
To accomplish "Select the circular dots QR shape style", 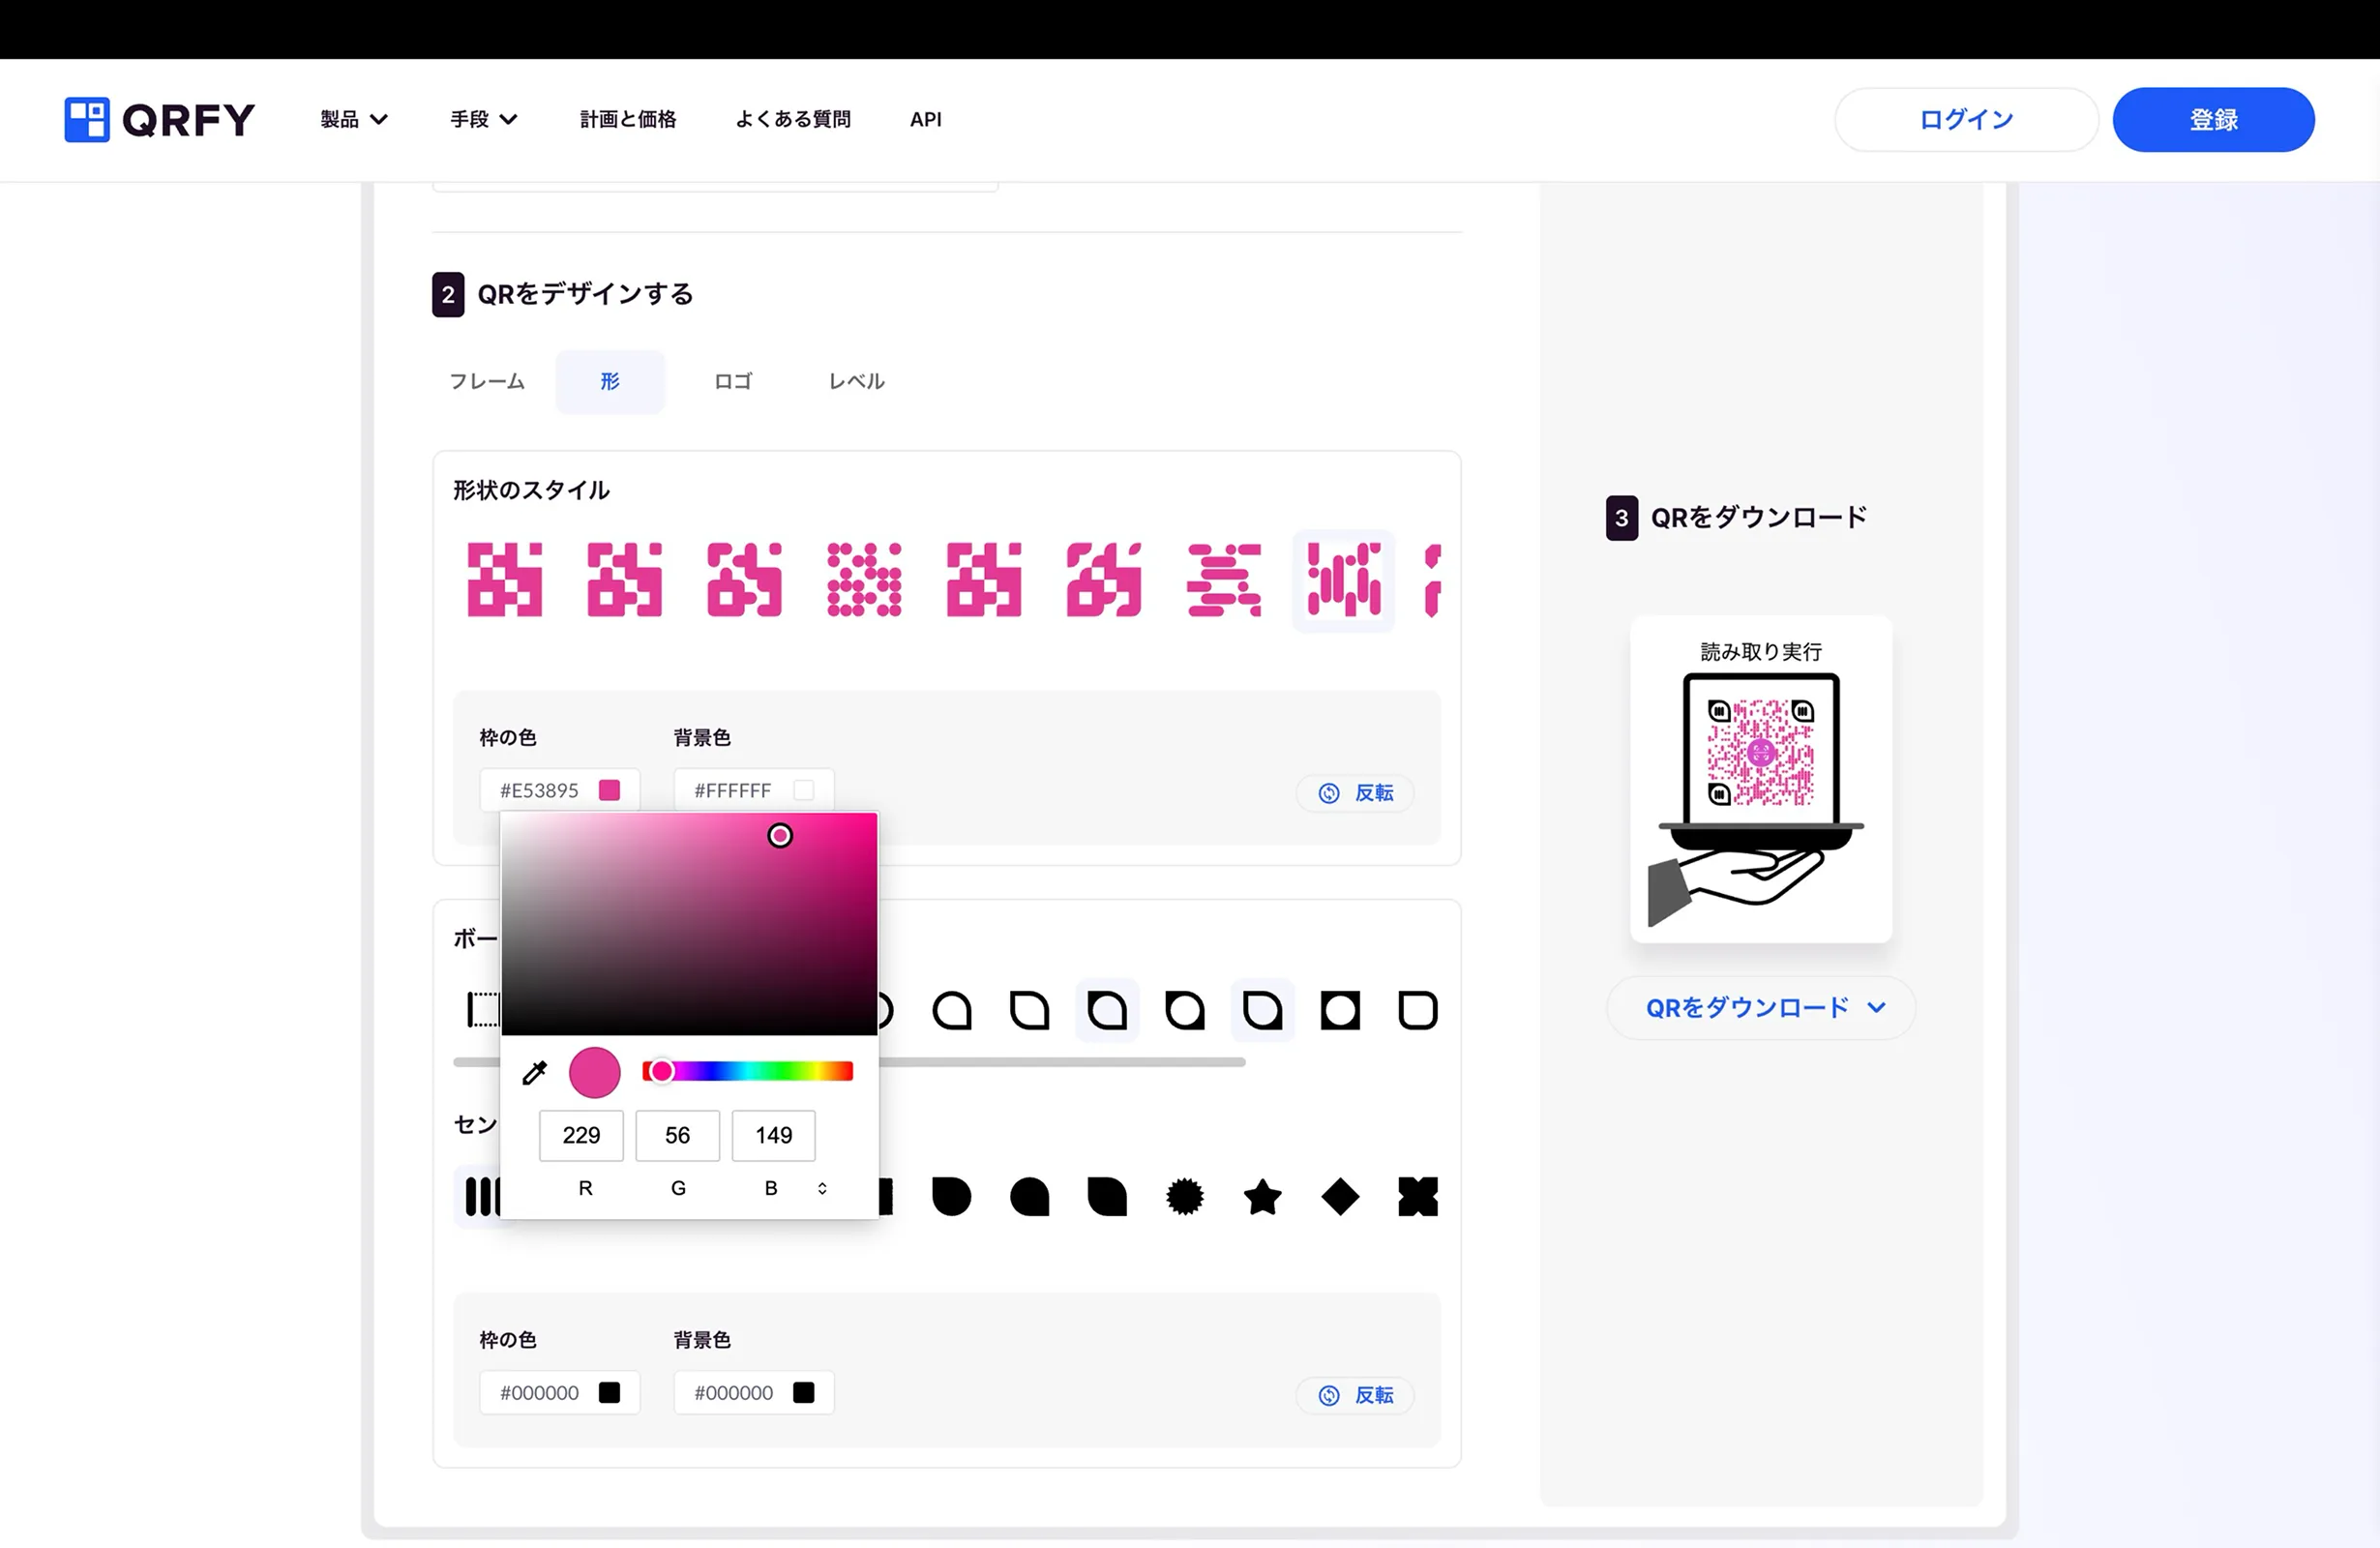I will point(863,580).
